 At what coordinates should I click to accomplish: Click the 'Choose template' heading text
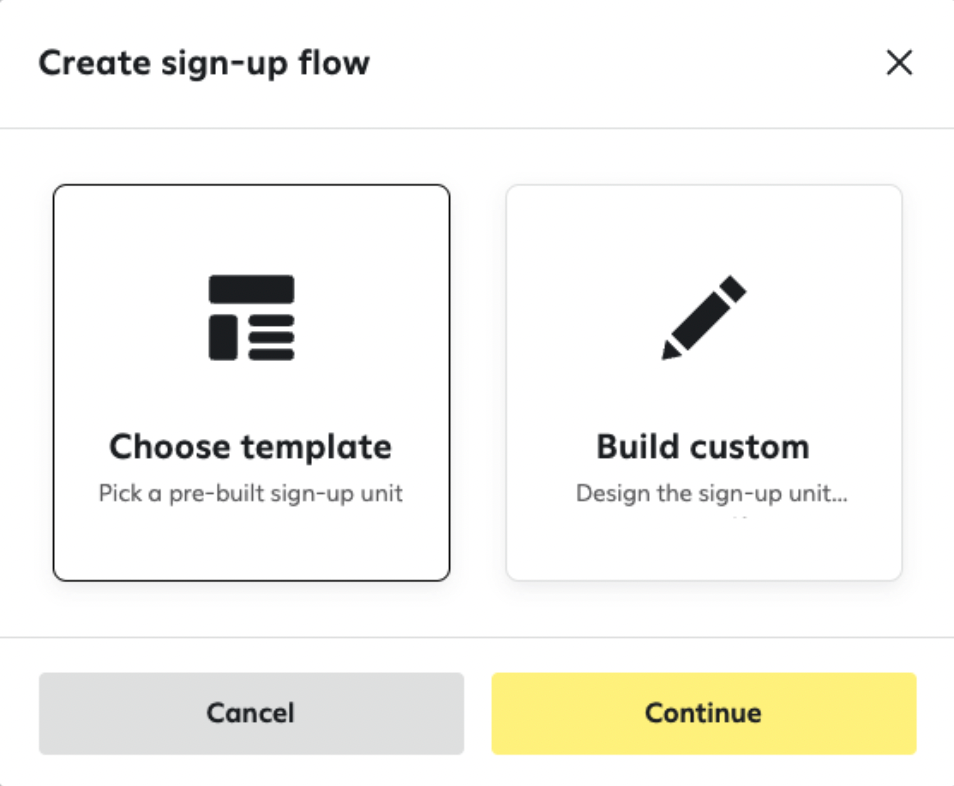click(x=251, y=447)
